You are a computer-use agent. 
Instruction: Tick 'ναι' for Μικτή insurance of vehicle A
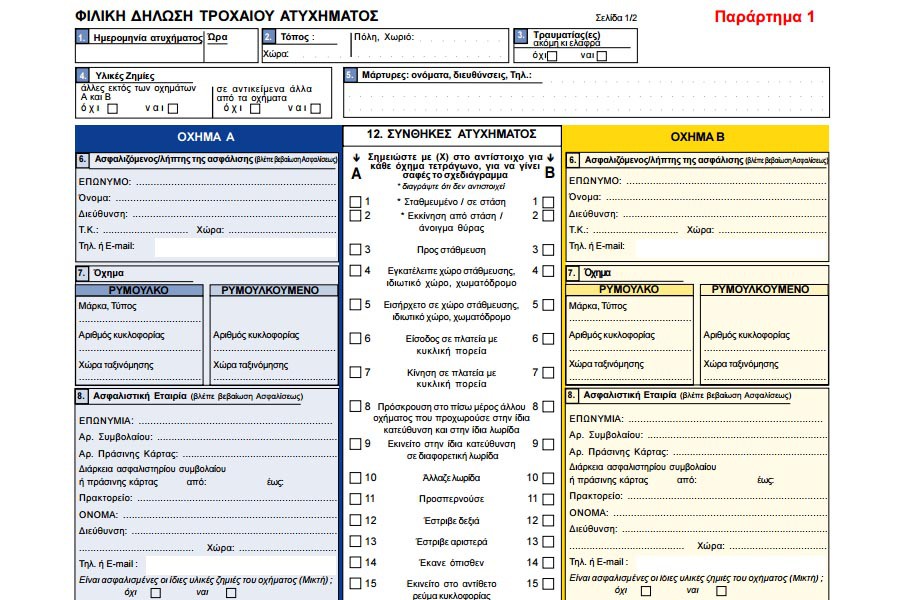click(231, 593)
